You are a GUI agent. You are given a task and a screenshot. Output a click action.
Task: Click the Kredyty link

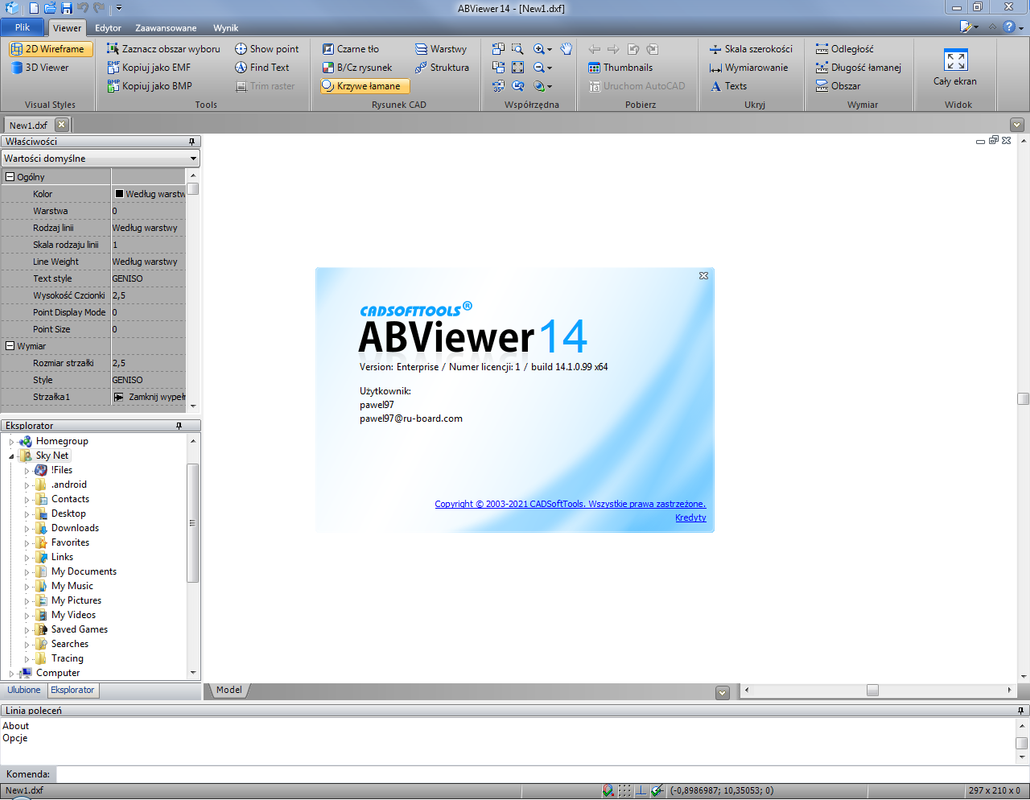(690, 518)
